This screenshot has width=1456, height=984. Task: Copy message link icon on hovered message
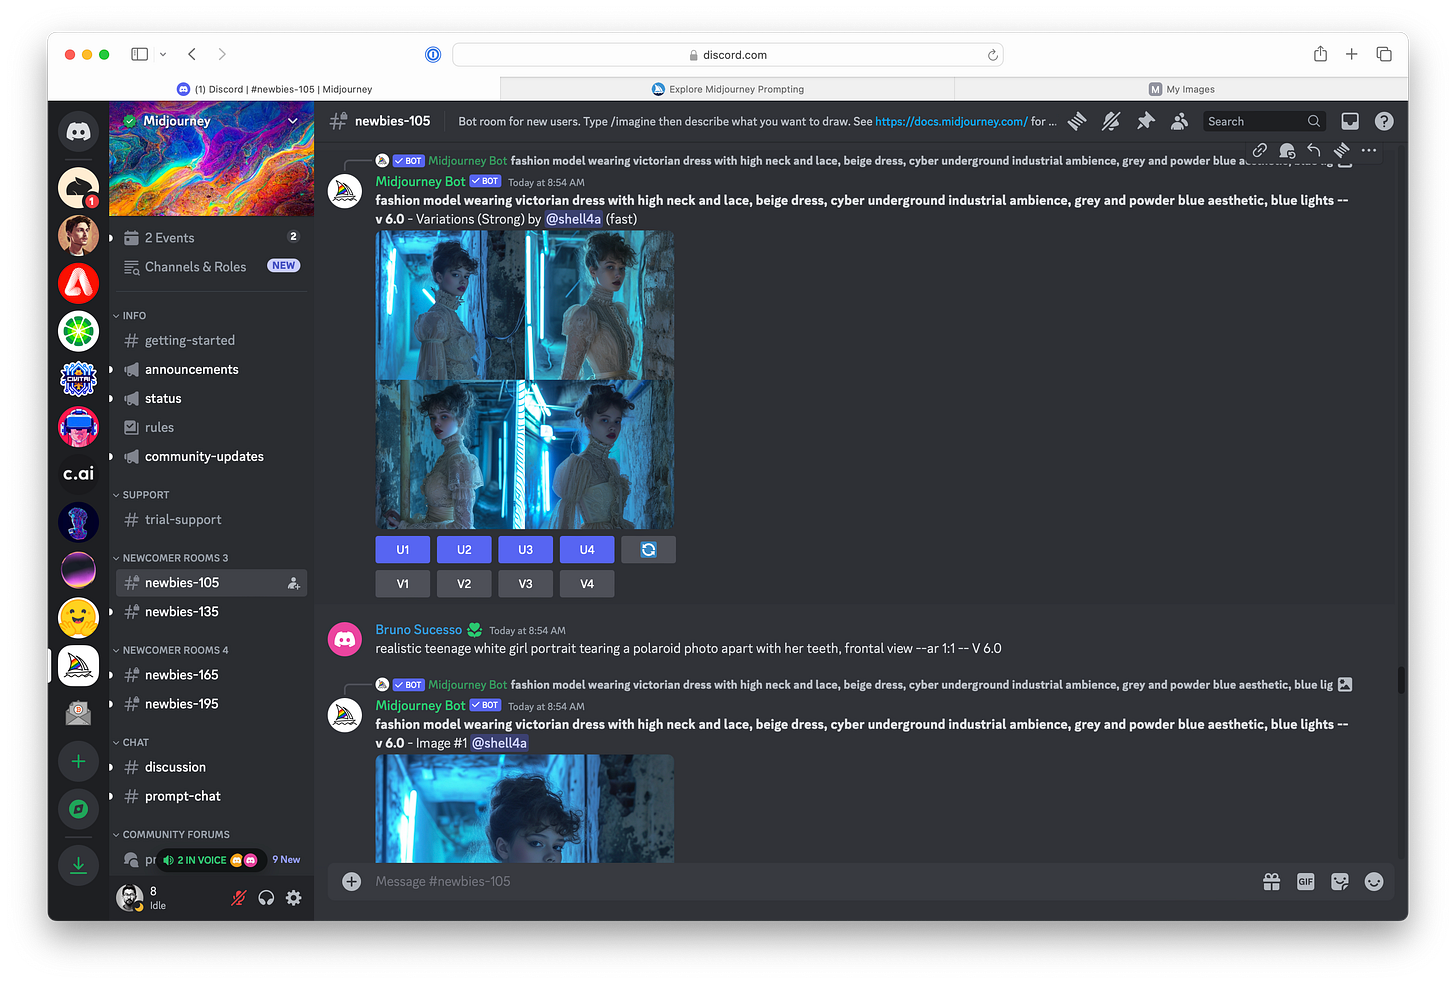[1260, 150]
